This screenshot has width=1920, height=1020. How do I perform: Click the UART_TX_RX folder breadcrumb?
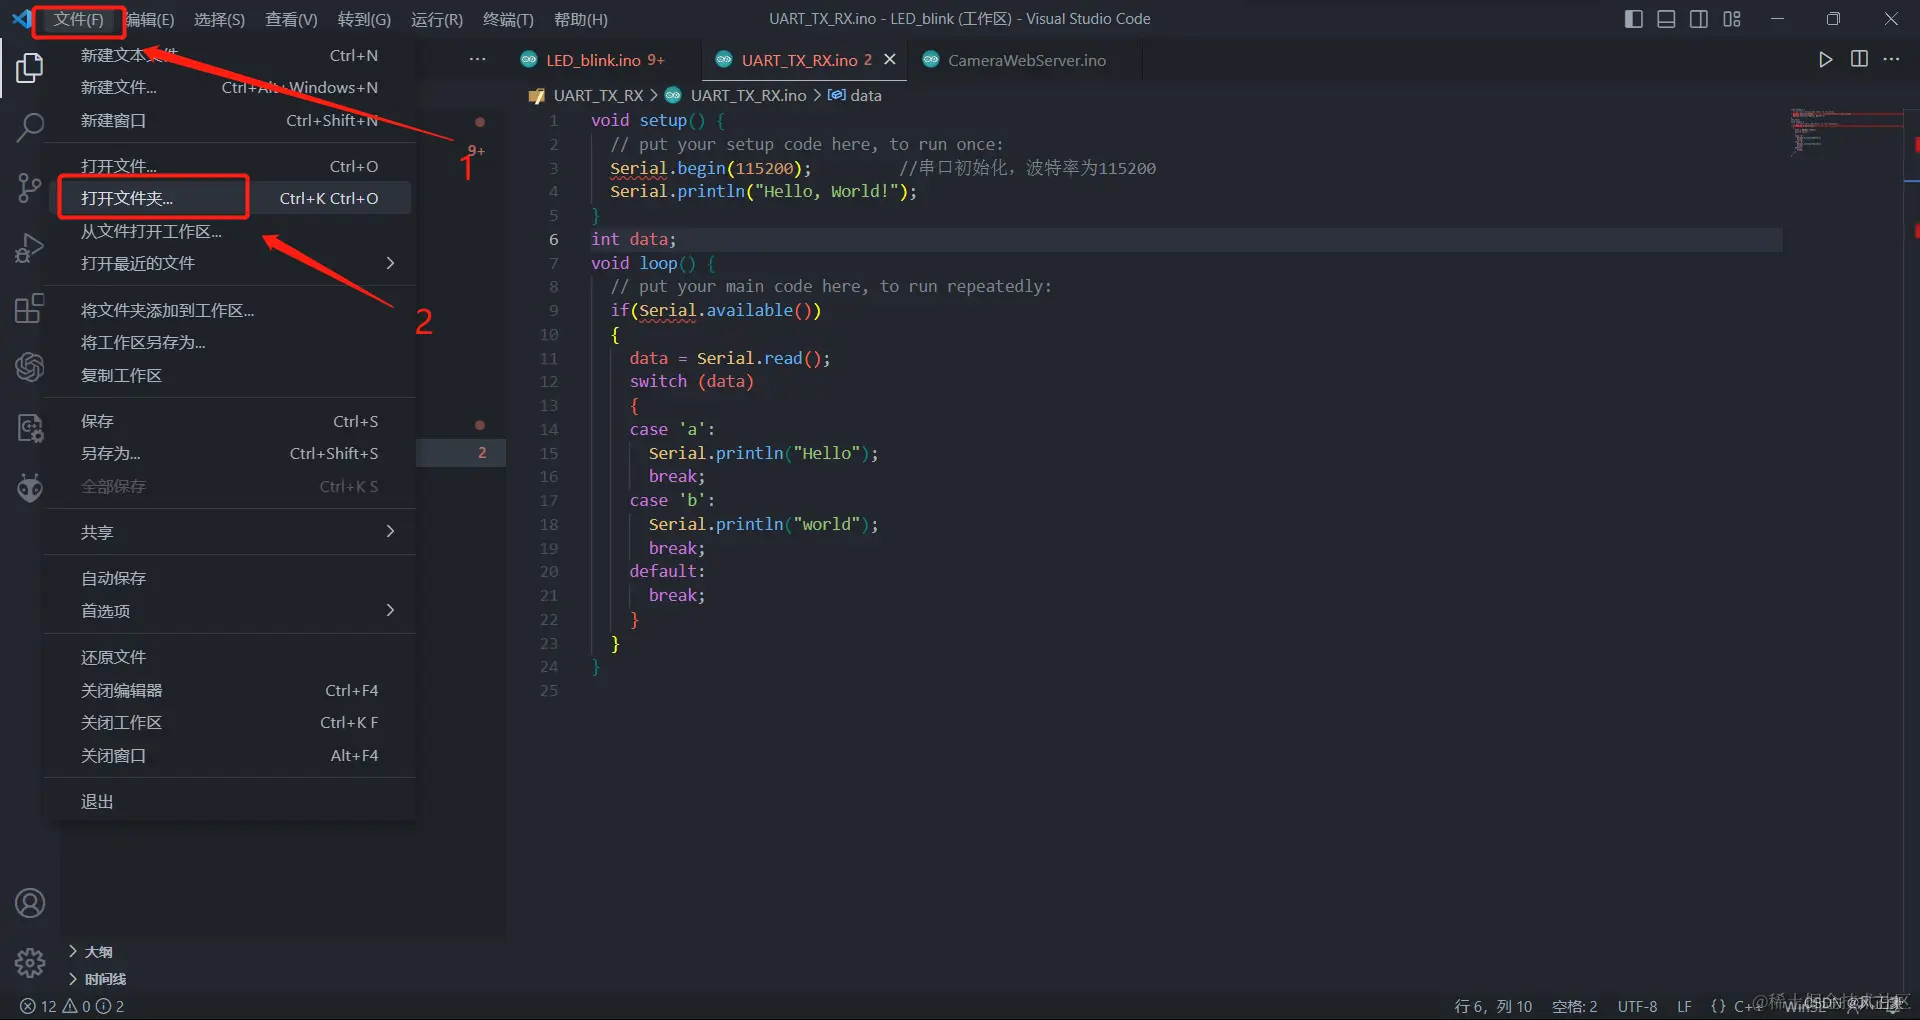[598, 95]
